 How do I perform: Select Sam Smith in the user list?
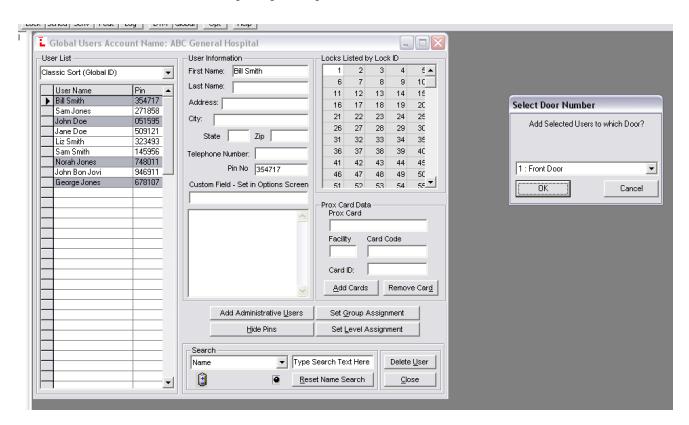[93, 152]
